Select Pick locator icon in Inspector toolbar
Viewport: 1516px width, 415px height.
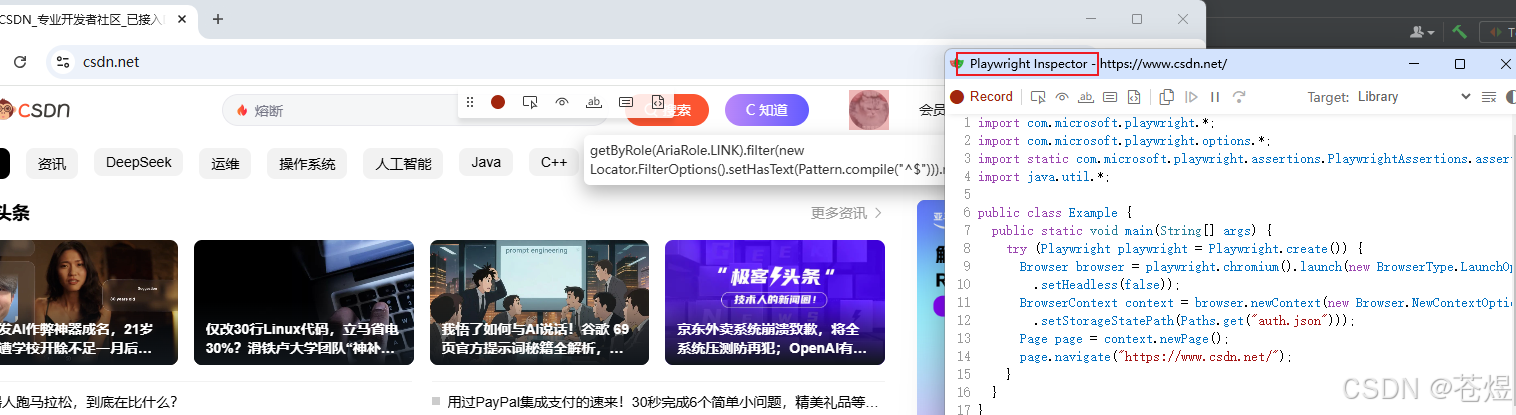point(1038,97)
